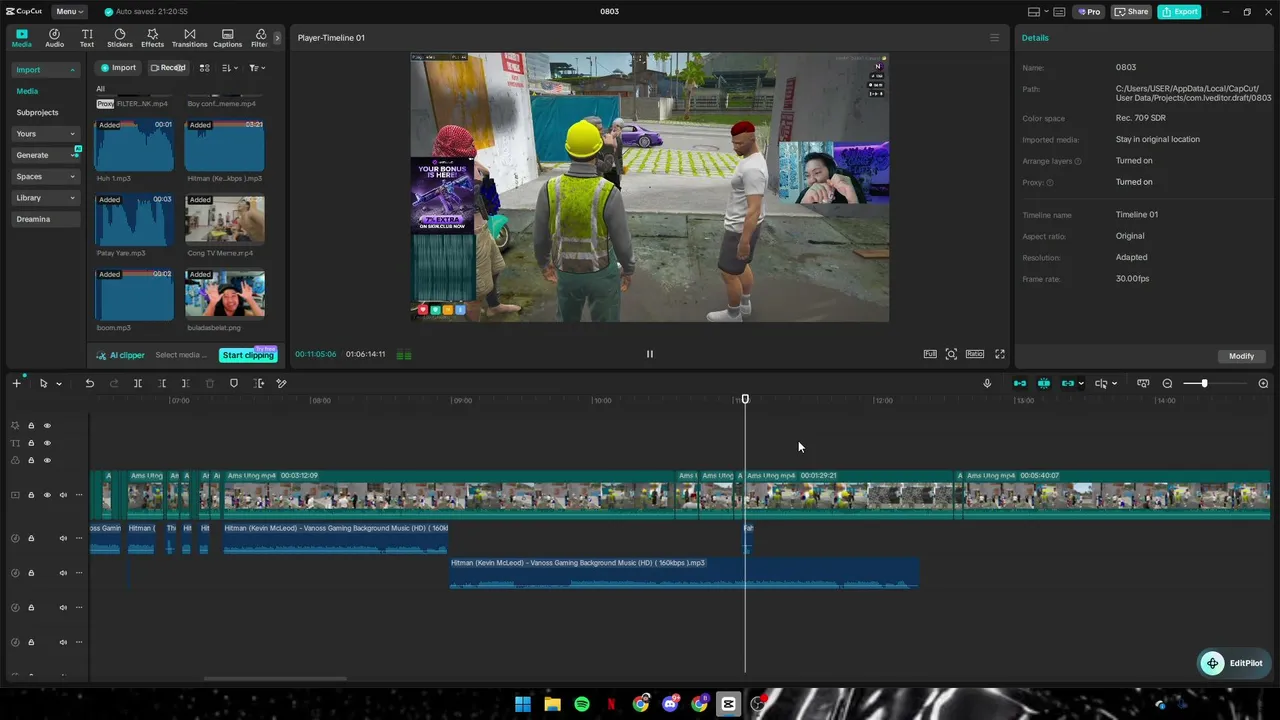1280x720 pixels.
Task: Click Start clipping button
Action: coord(248,355)
